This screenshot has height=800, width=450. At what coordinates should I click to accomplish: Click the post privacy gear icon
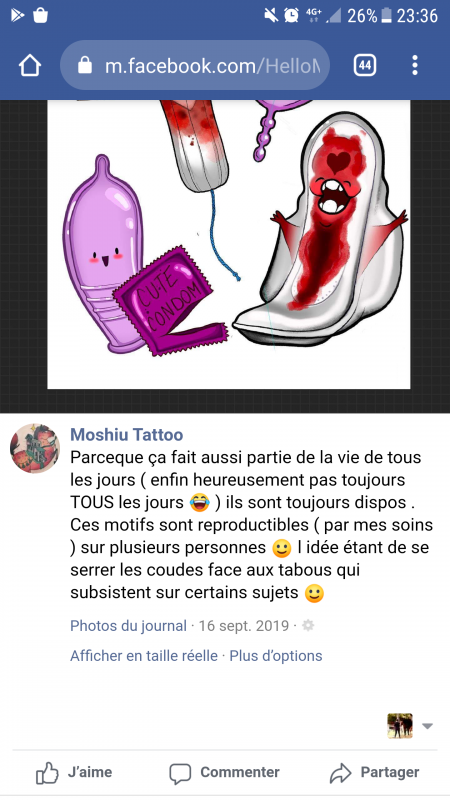(308, 626)
